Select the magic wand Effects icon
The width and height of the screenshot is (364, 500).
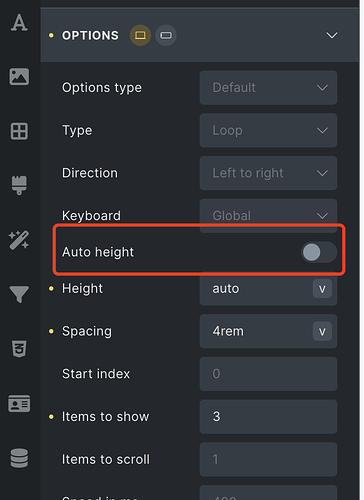tap(19, 240)
